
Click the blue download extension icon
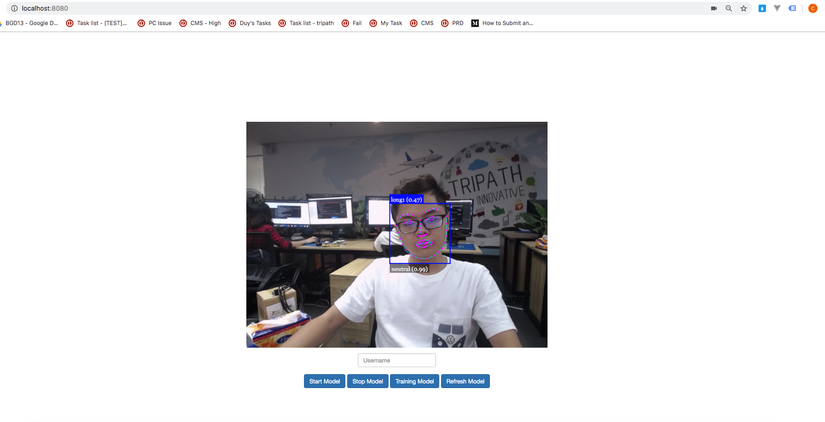click(762, 8)
